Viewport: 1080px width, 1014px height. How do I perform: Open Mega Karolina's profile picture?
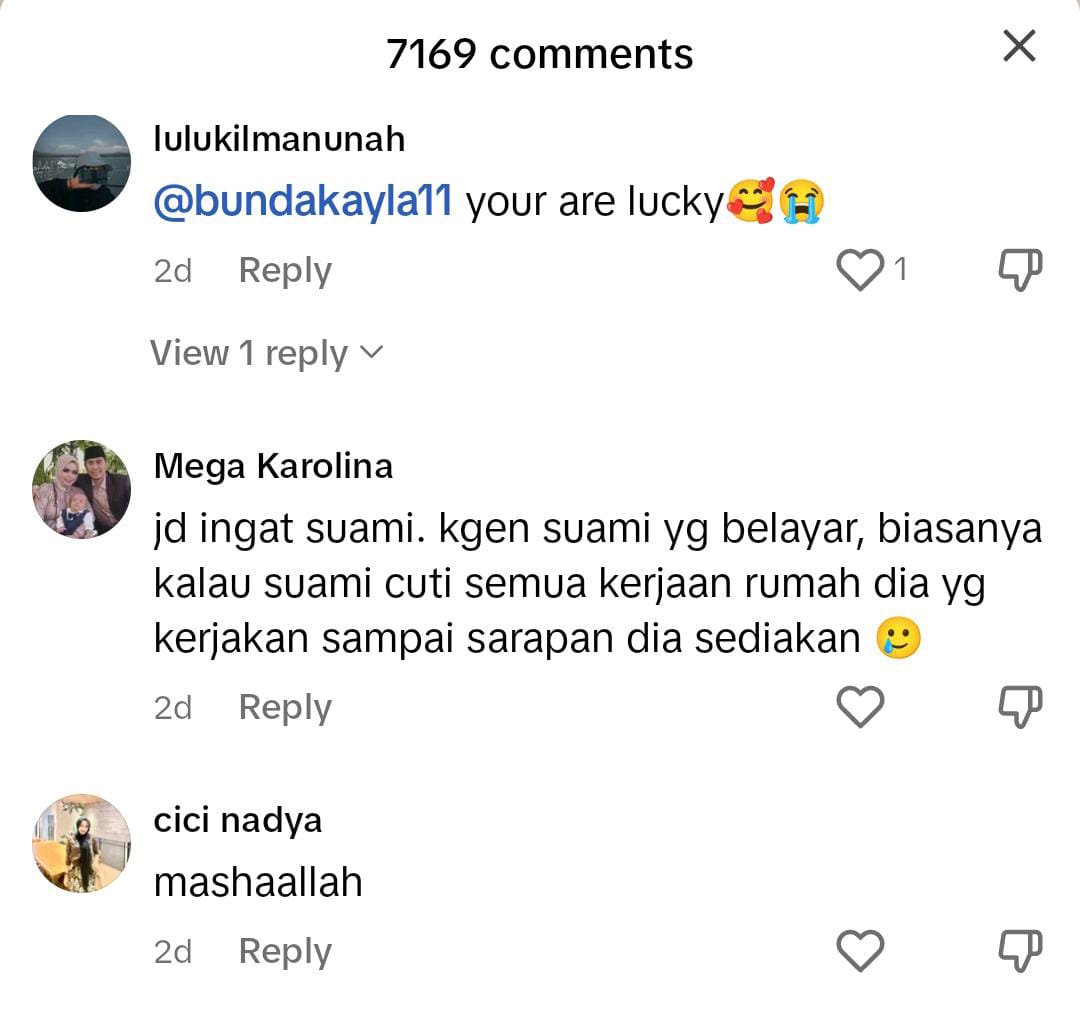point(81,489)
